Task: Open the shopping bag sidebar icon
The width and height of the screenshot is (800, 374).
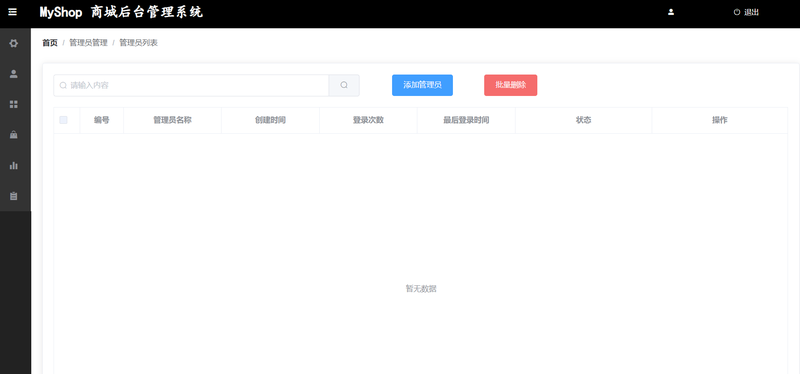Action: click(14, 135)
